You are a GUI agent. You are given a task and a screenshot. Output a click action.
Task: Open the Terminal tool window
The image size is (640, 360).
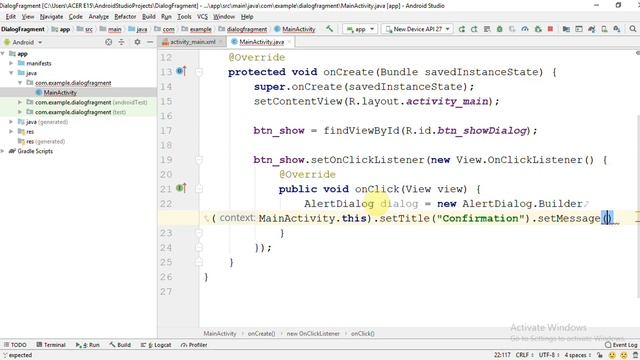pos(51,345)
